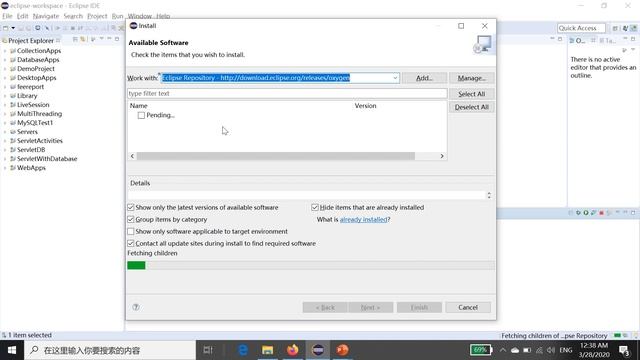Viewport: 640px width, 360px height.
Task: Open the already installed link
Action: tap(363, 220)
